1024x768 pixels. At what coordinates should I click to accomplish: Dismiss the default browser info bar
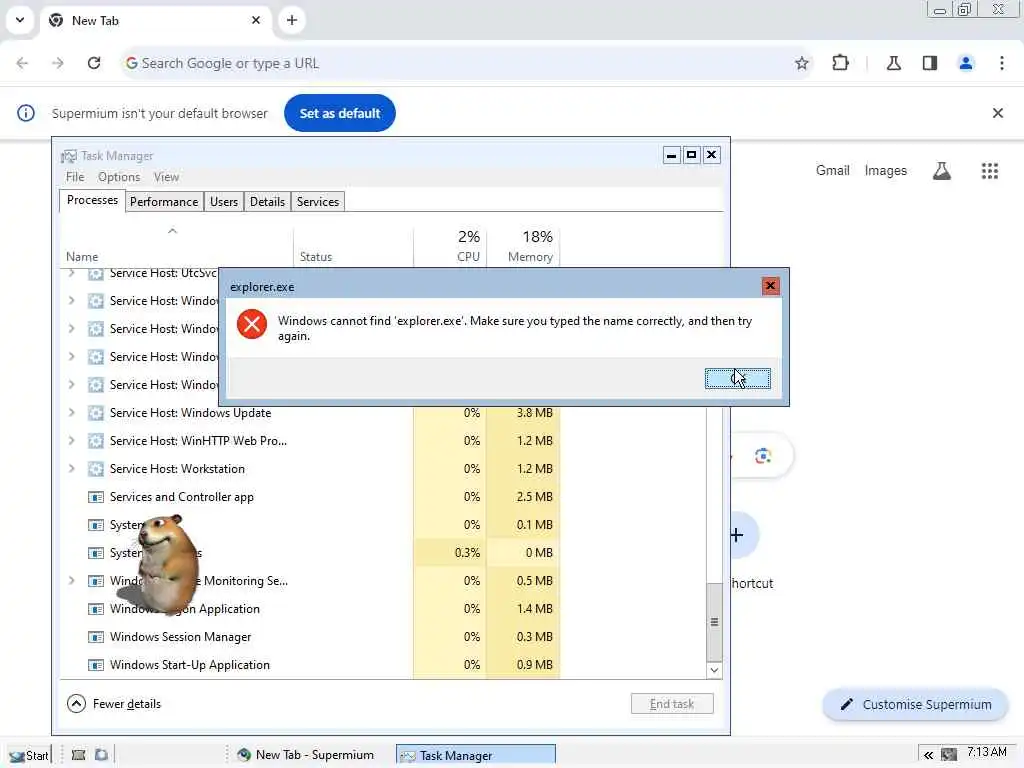997,113
